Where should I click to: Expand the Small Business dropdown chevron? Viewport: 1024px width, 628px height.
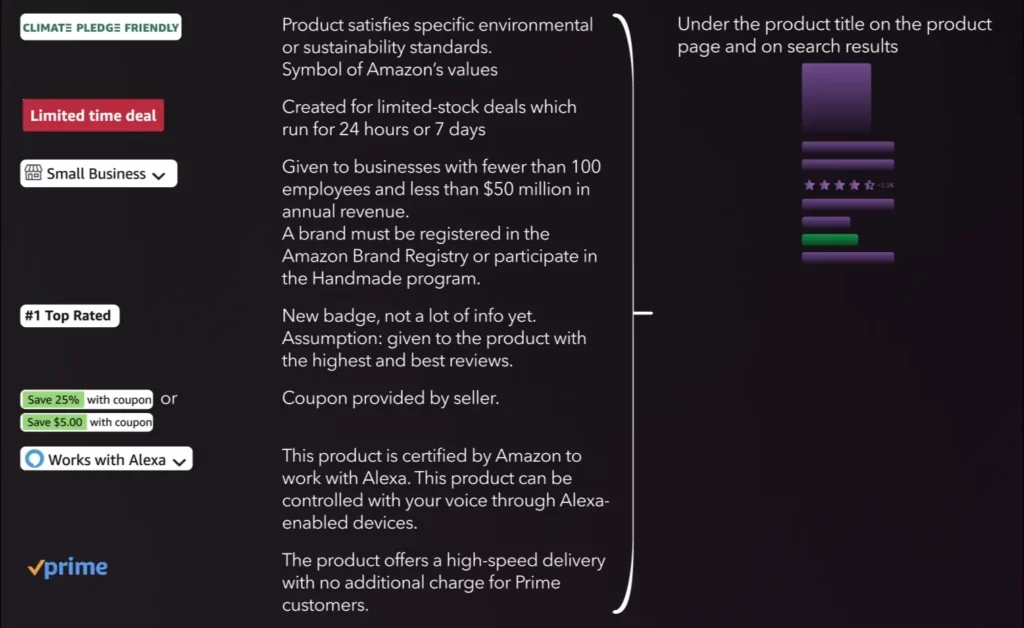[x=159, y=175]
